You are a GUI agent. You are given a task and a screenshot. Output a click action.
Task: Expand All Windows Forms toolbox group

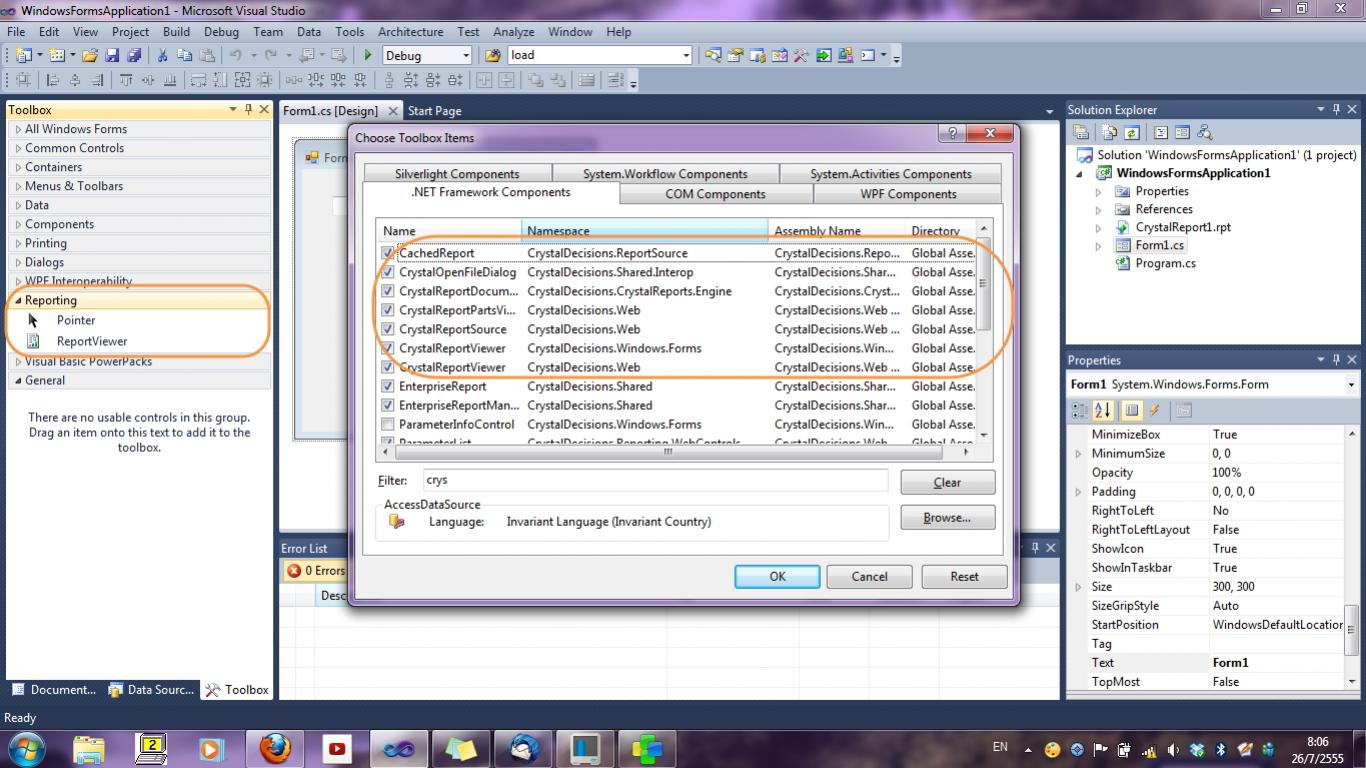click(17, 129)
